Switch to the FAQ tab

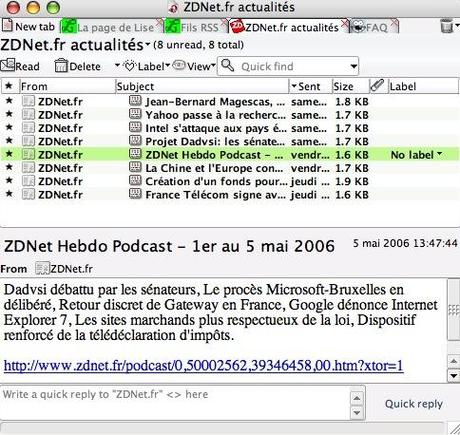coord(373,27)
